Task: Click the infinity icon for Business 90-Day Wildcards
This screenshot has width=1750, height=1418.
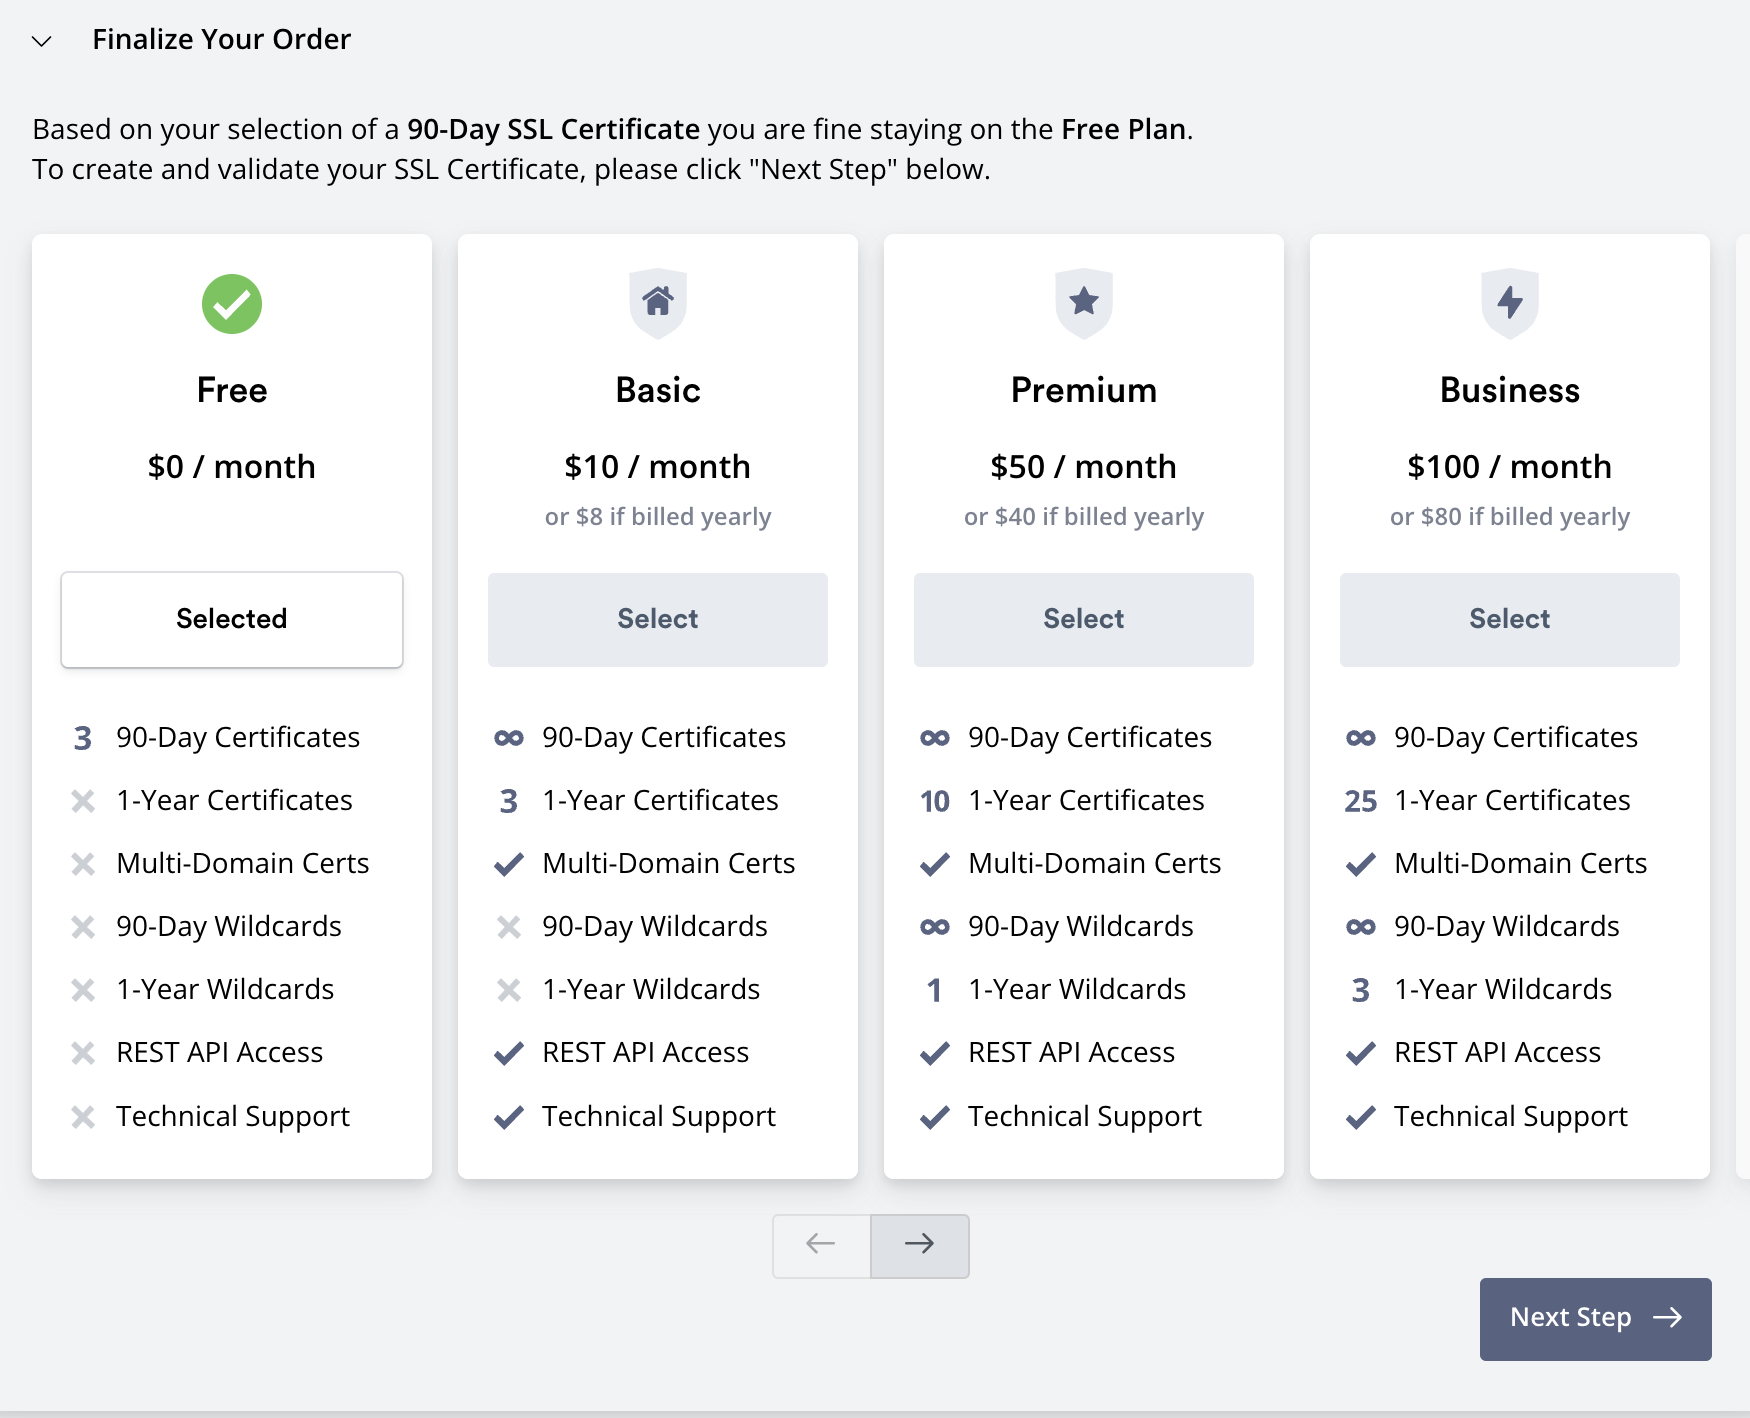Action: pos(1361,927)
